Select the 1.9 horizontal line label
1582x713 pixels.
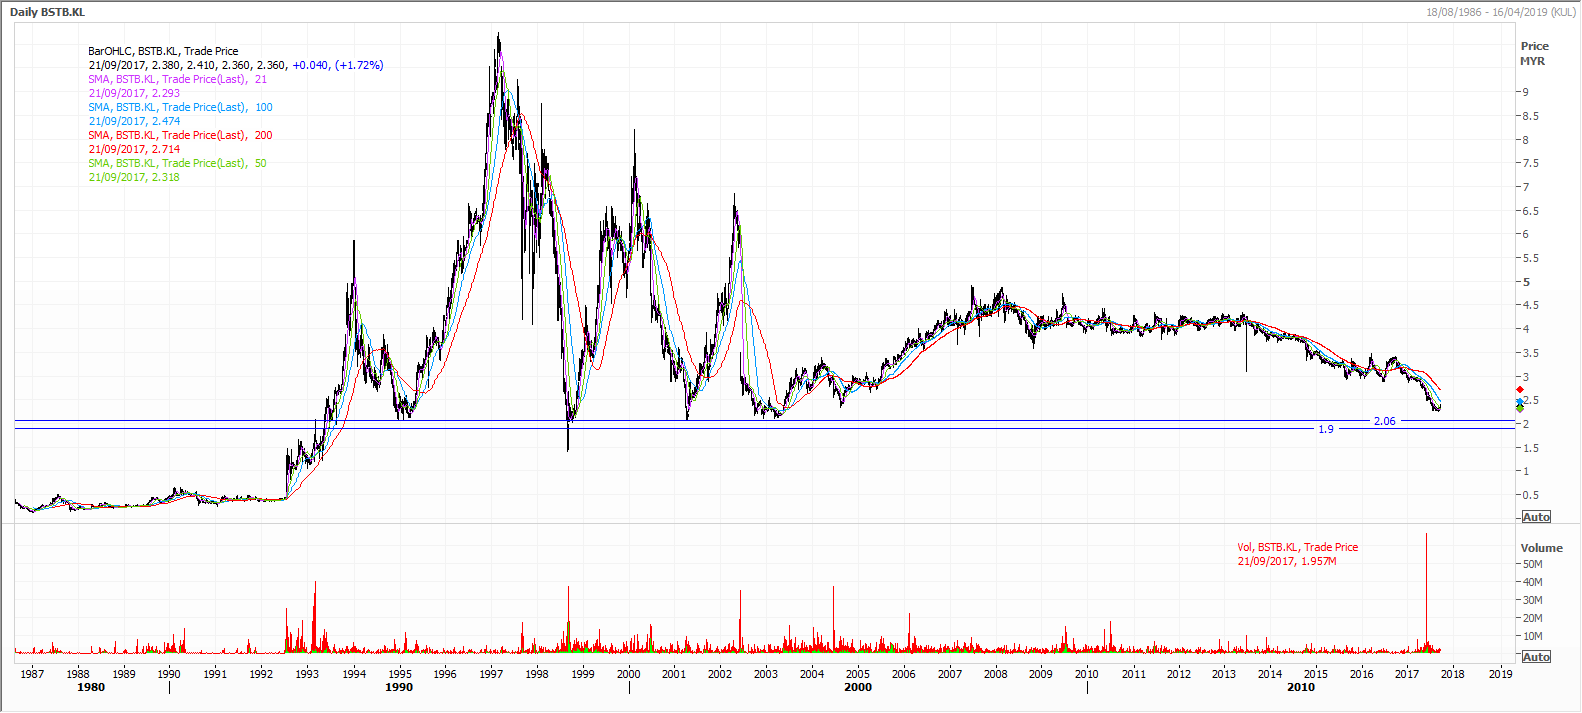coord(1325,429)
